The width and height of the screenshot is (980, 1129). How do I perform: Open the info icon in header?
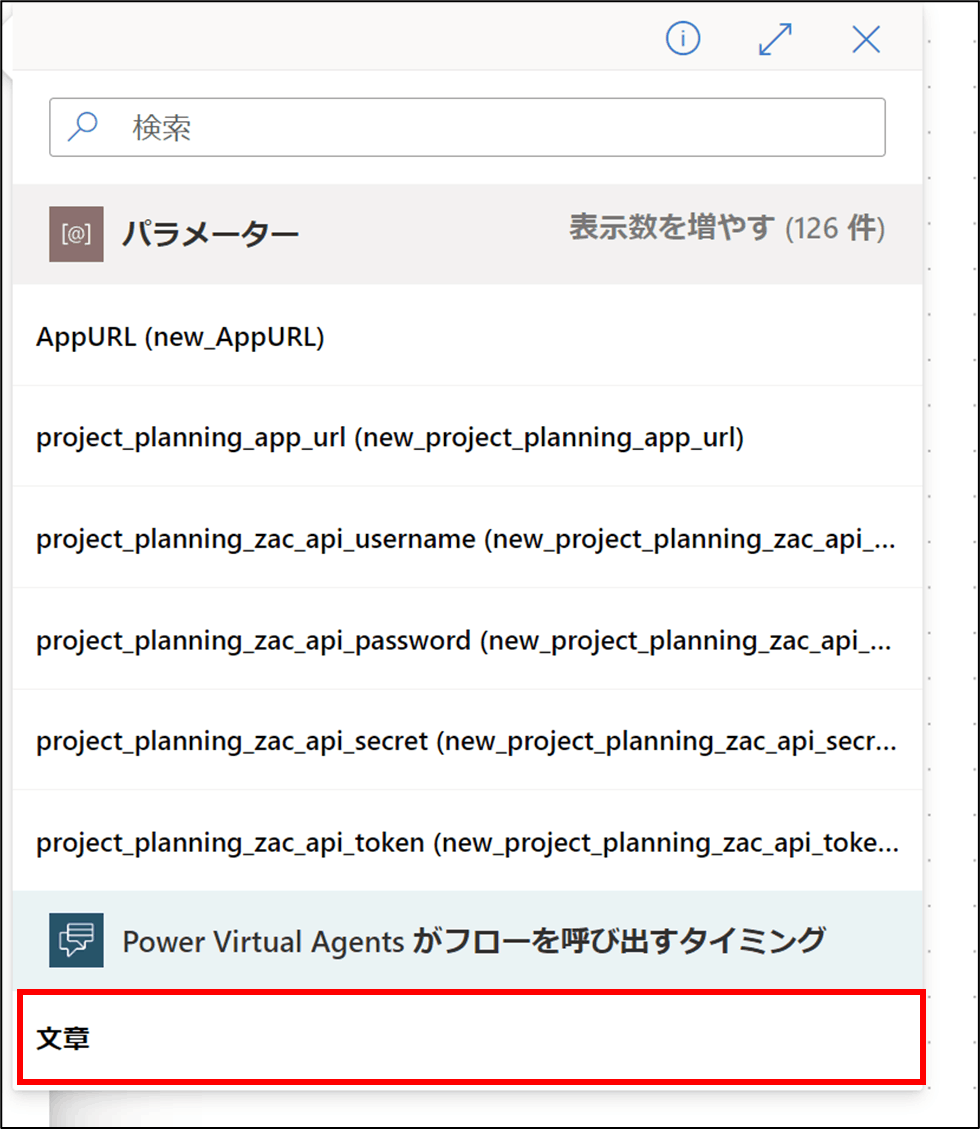point(683,38)
